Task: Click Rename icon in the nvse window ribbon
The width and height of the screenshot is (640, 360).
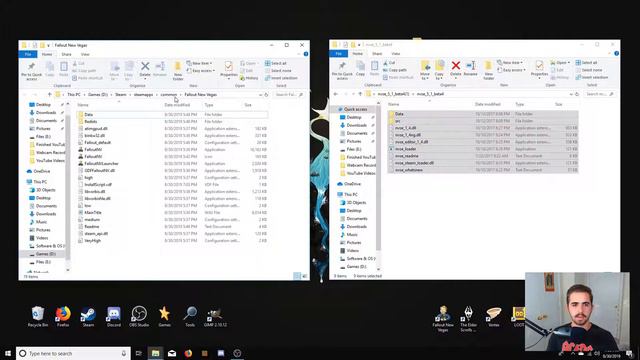Action: point(470,68)
